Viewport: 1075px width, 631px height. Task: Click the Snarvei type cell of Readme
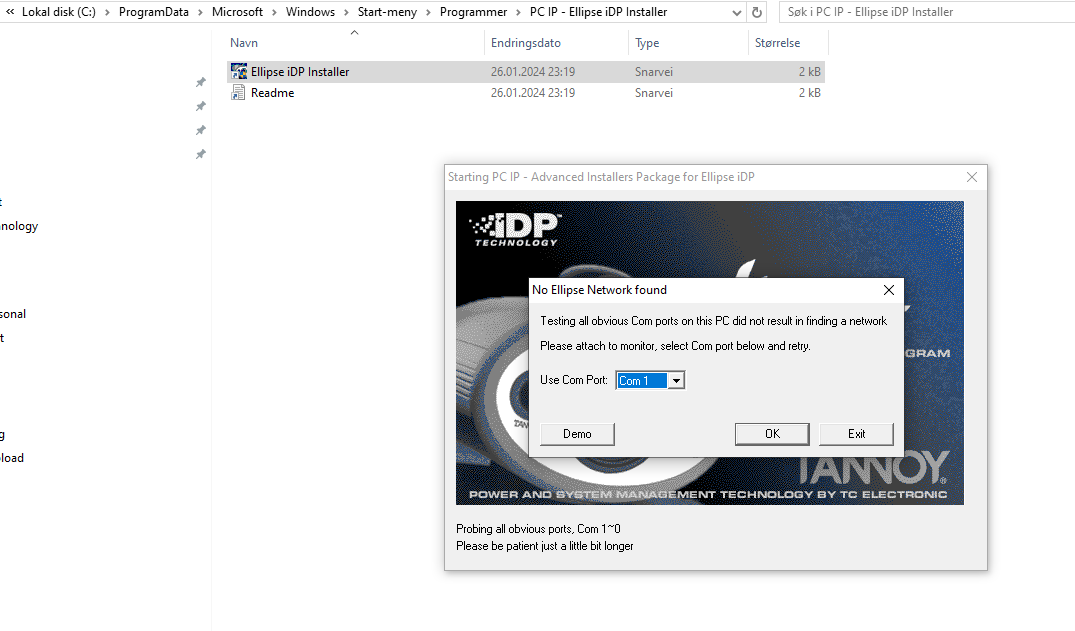tap(653, 93)
